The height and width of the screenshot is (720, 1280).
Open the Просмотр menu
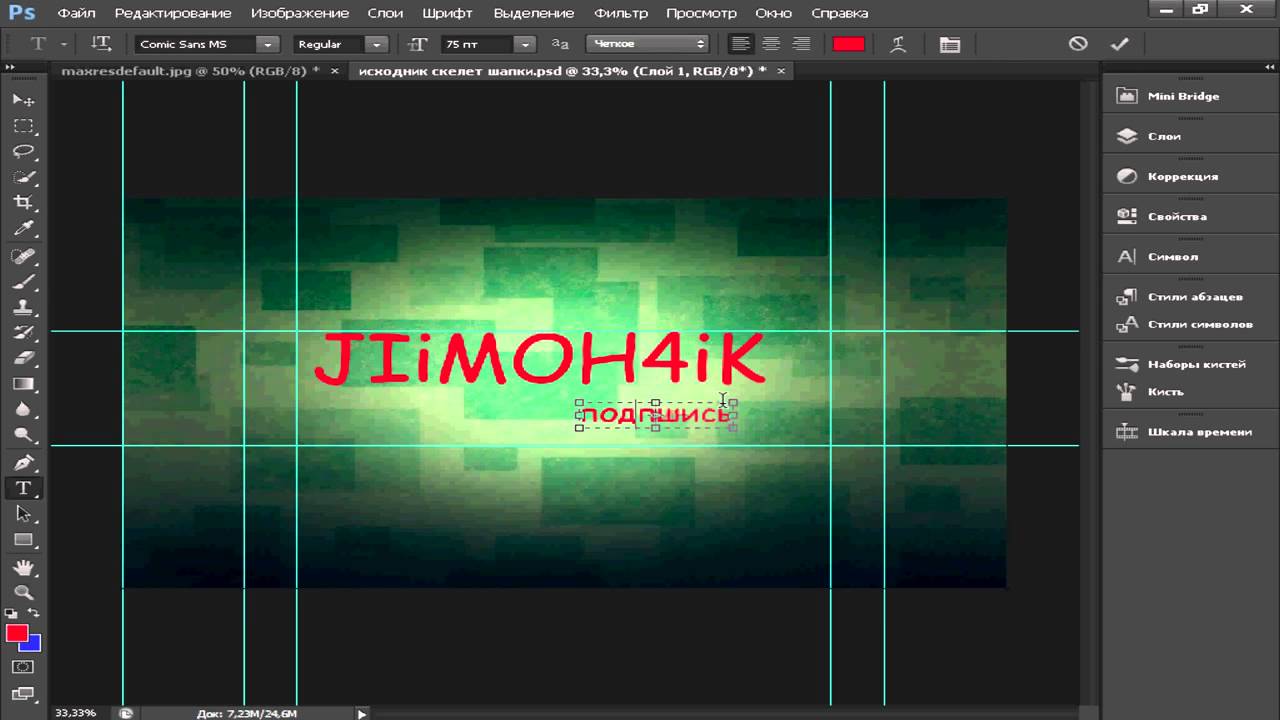pos(701,13)
